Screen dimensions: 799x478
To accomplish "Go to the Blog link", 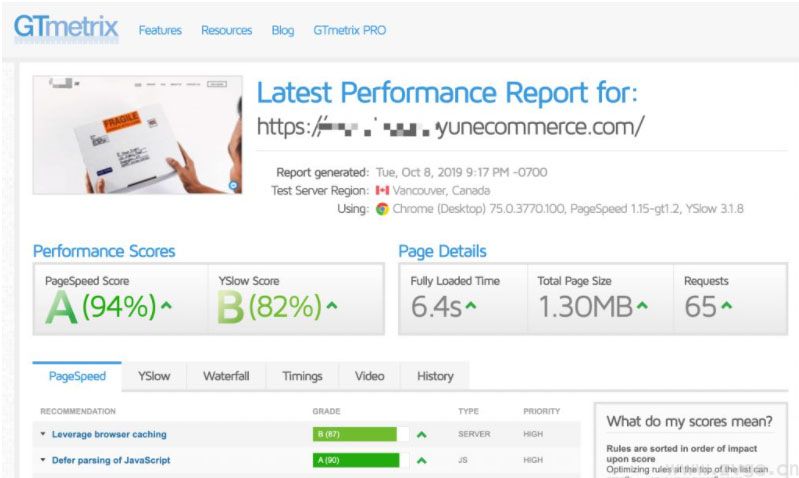I will (283, 30).
